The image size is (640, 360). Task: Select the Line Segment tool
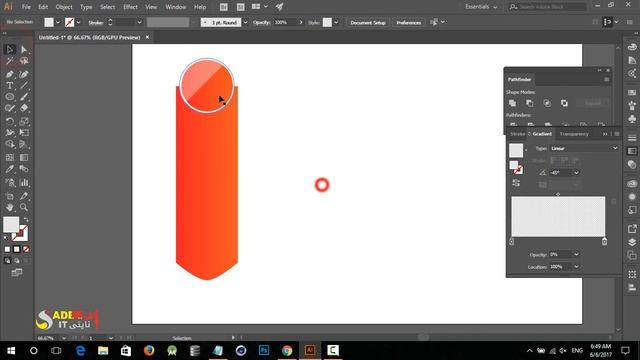click(24, 85)
